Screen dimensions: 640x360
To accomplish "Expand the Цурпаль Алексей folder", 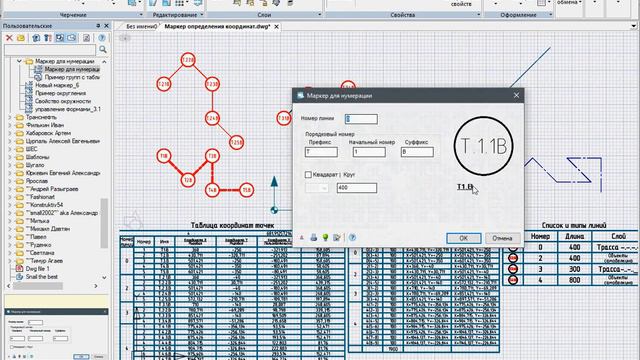I will click(10, 141).
